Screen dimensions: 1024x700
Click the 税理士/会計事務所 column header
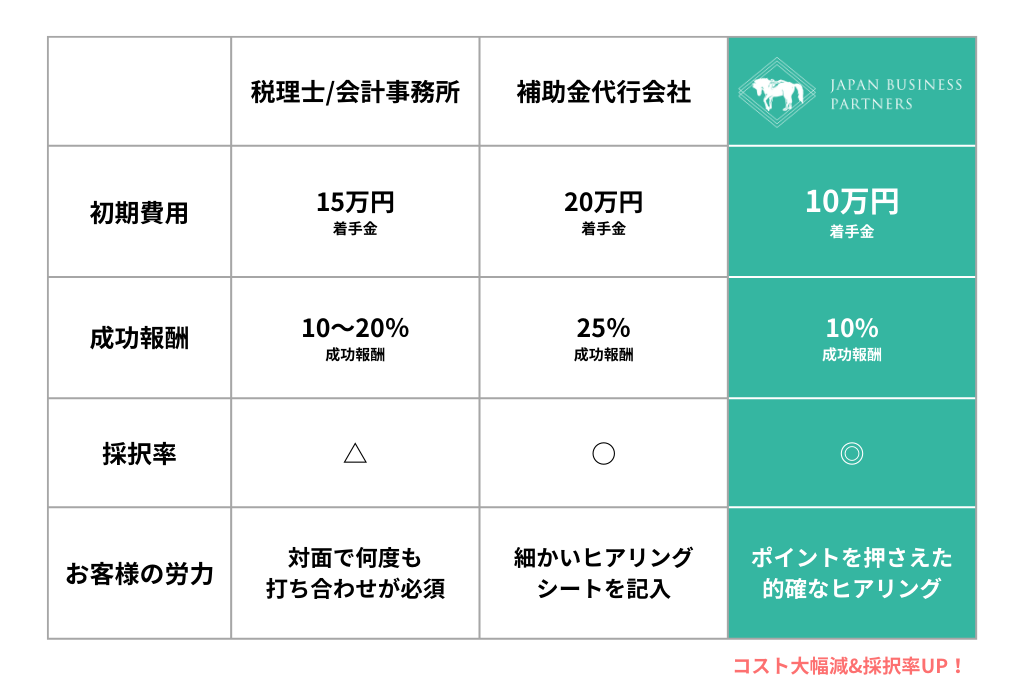coord(355,92)
